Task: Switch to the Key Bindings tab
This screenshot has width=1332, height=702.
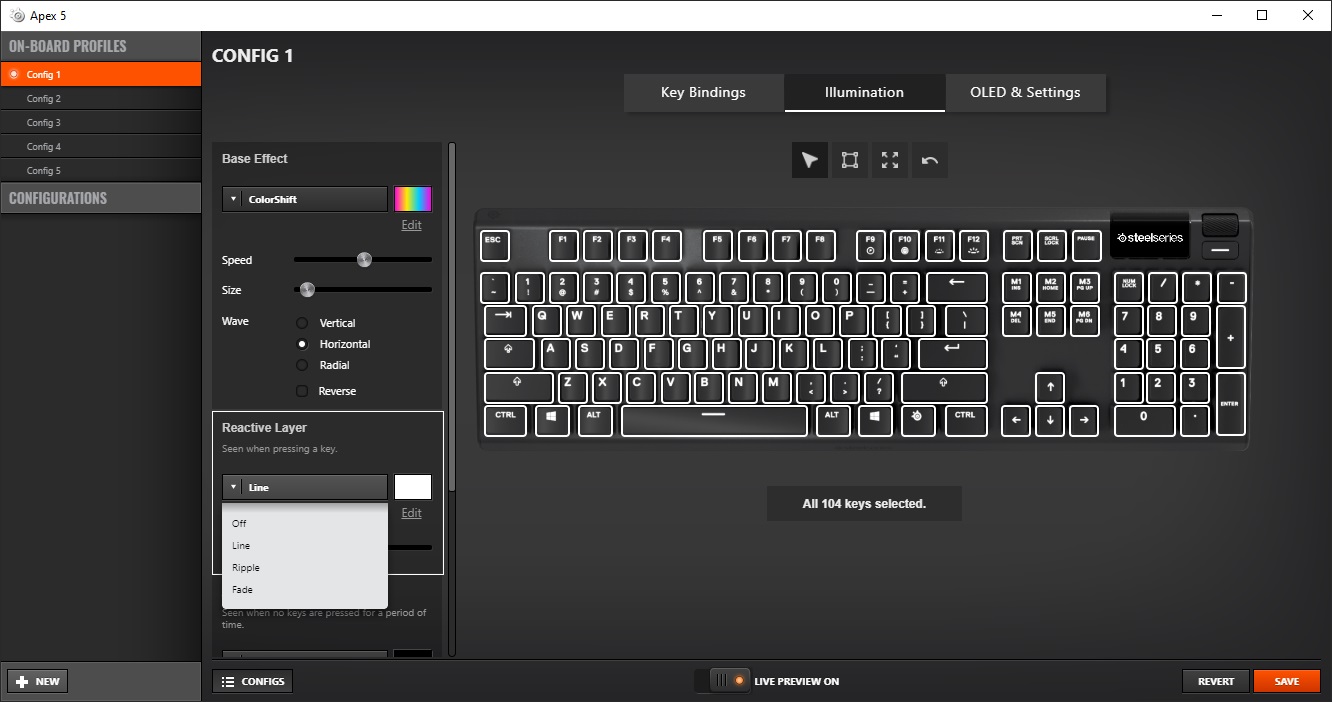Action: click(x=704, y=92)
